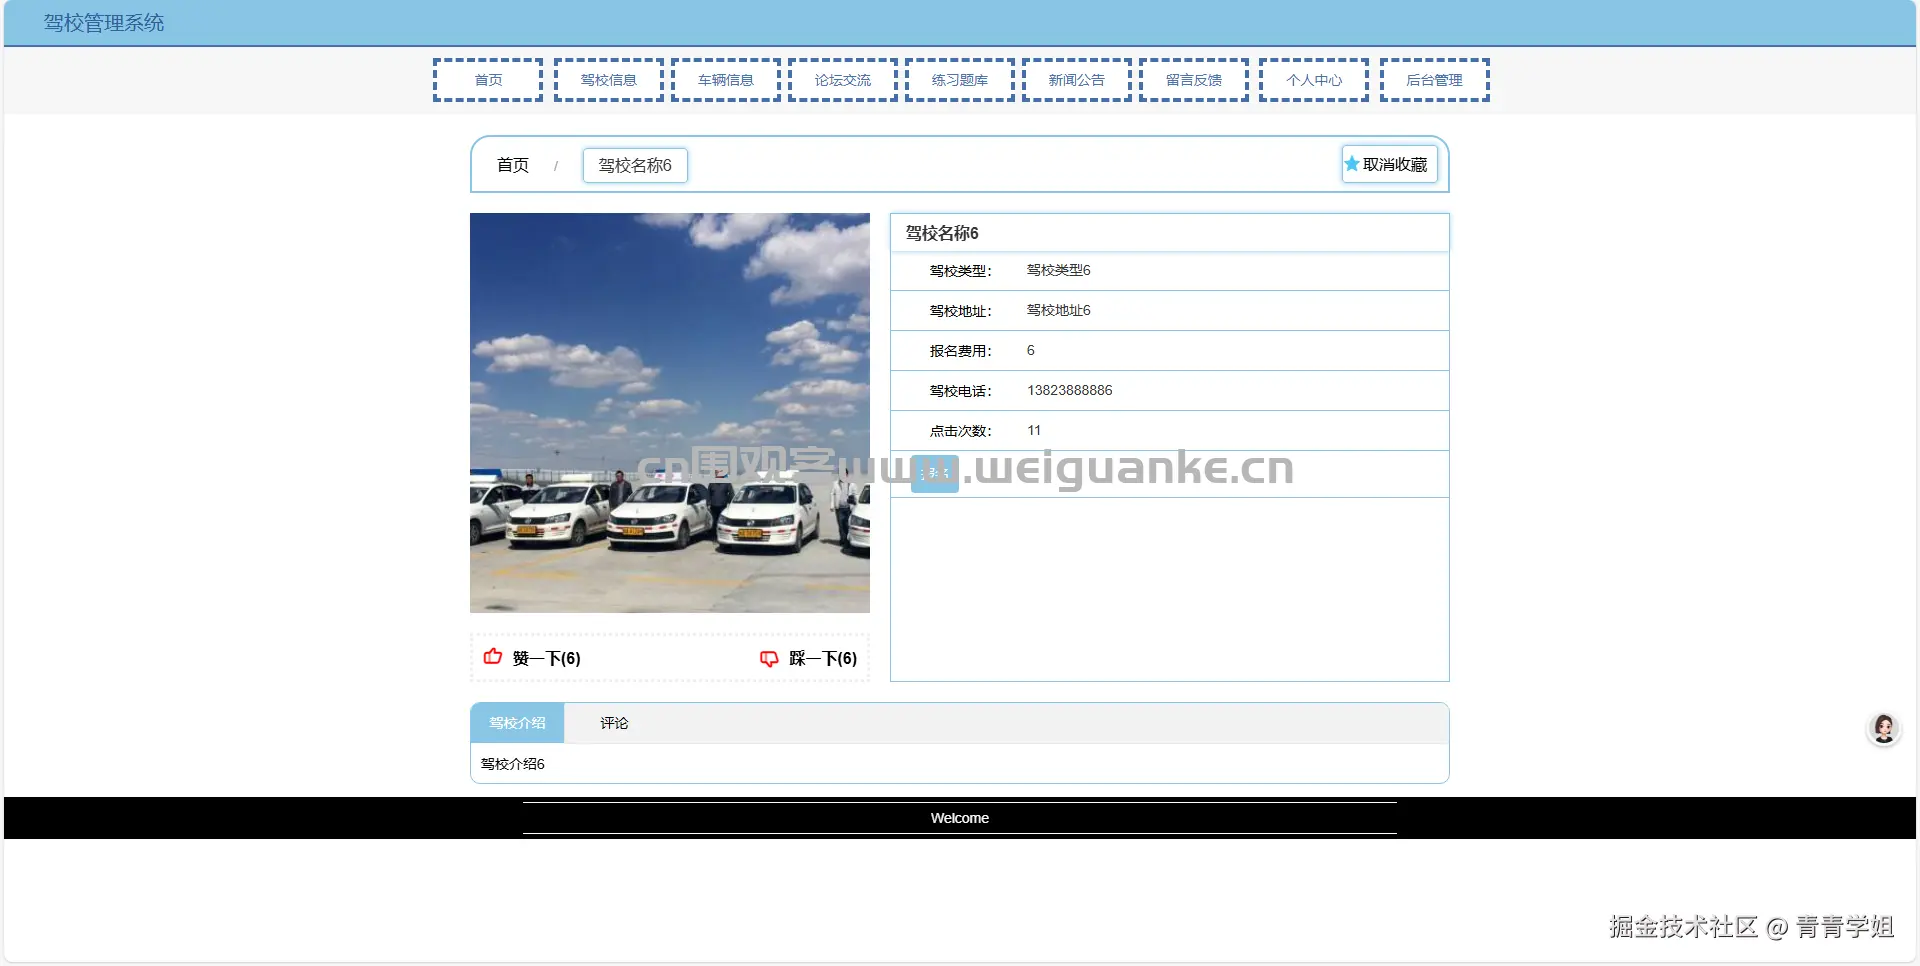Image resolution: width=1920 pixels, height=966 pixels.
Task: Switch to the 评论 tab
Action: pyautogui.click(x=614, y=723)
